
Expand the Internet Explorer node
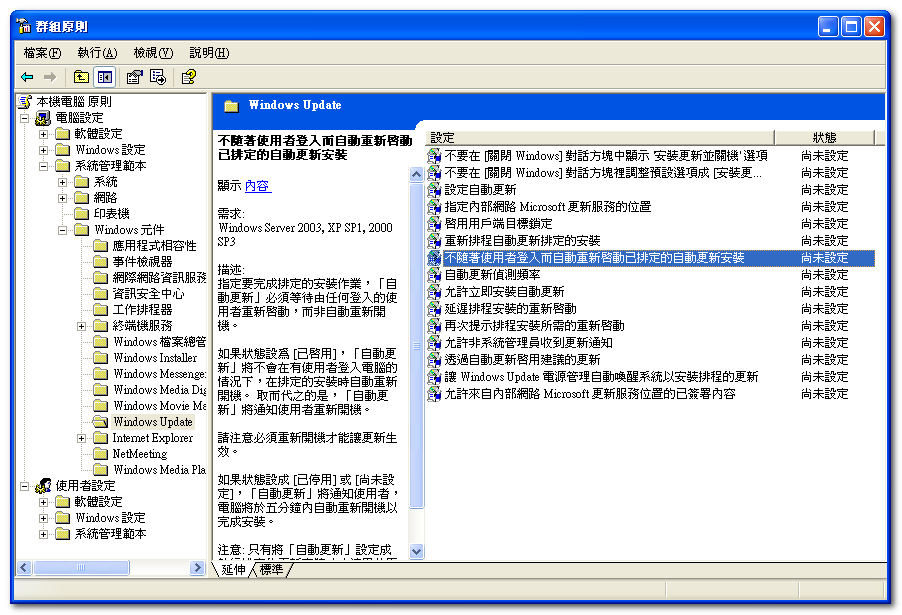pos(81,438)
